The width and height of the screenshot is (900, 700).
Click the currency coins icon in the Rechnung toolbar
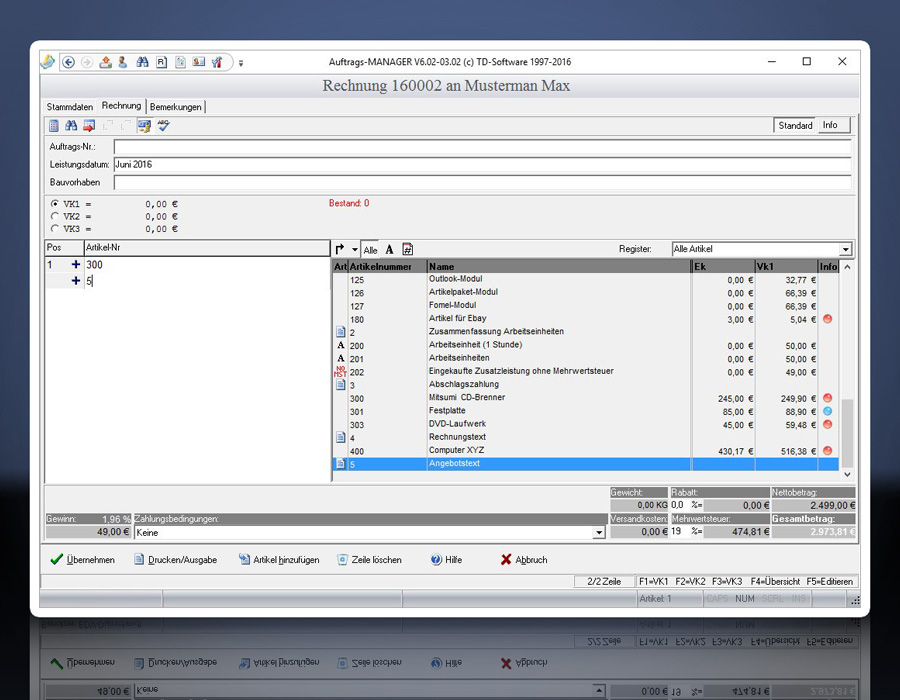click(x=145, y=125)
